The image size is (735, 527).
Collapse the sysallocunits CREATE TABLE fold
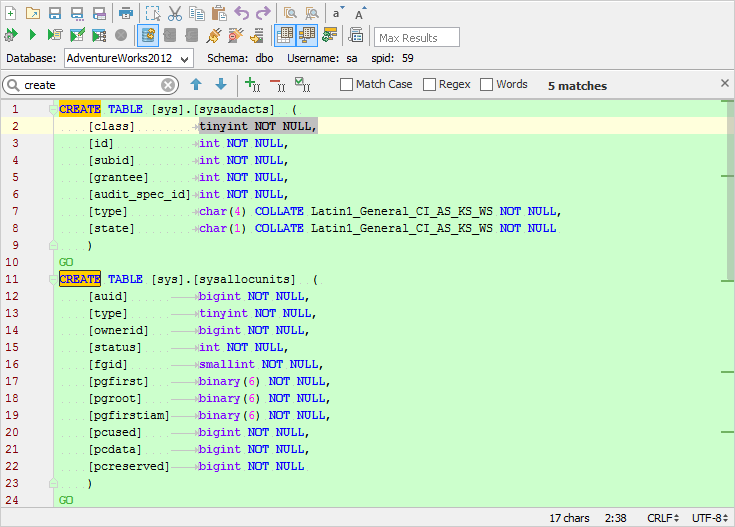pyautogui.click(x=53, y=279)
